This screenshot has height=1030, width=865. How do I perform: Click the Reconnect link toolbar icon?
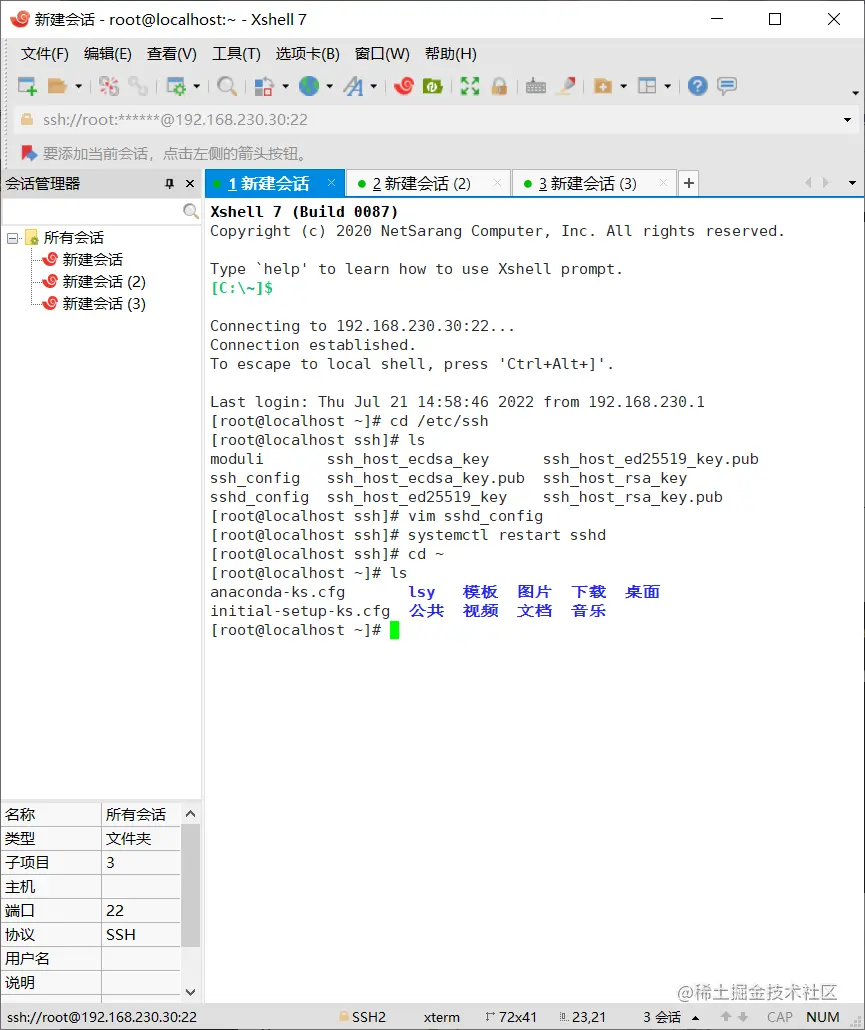(x=138, y=86)
